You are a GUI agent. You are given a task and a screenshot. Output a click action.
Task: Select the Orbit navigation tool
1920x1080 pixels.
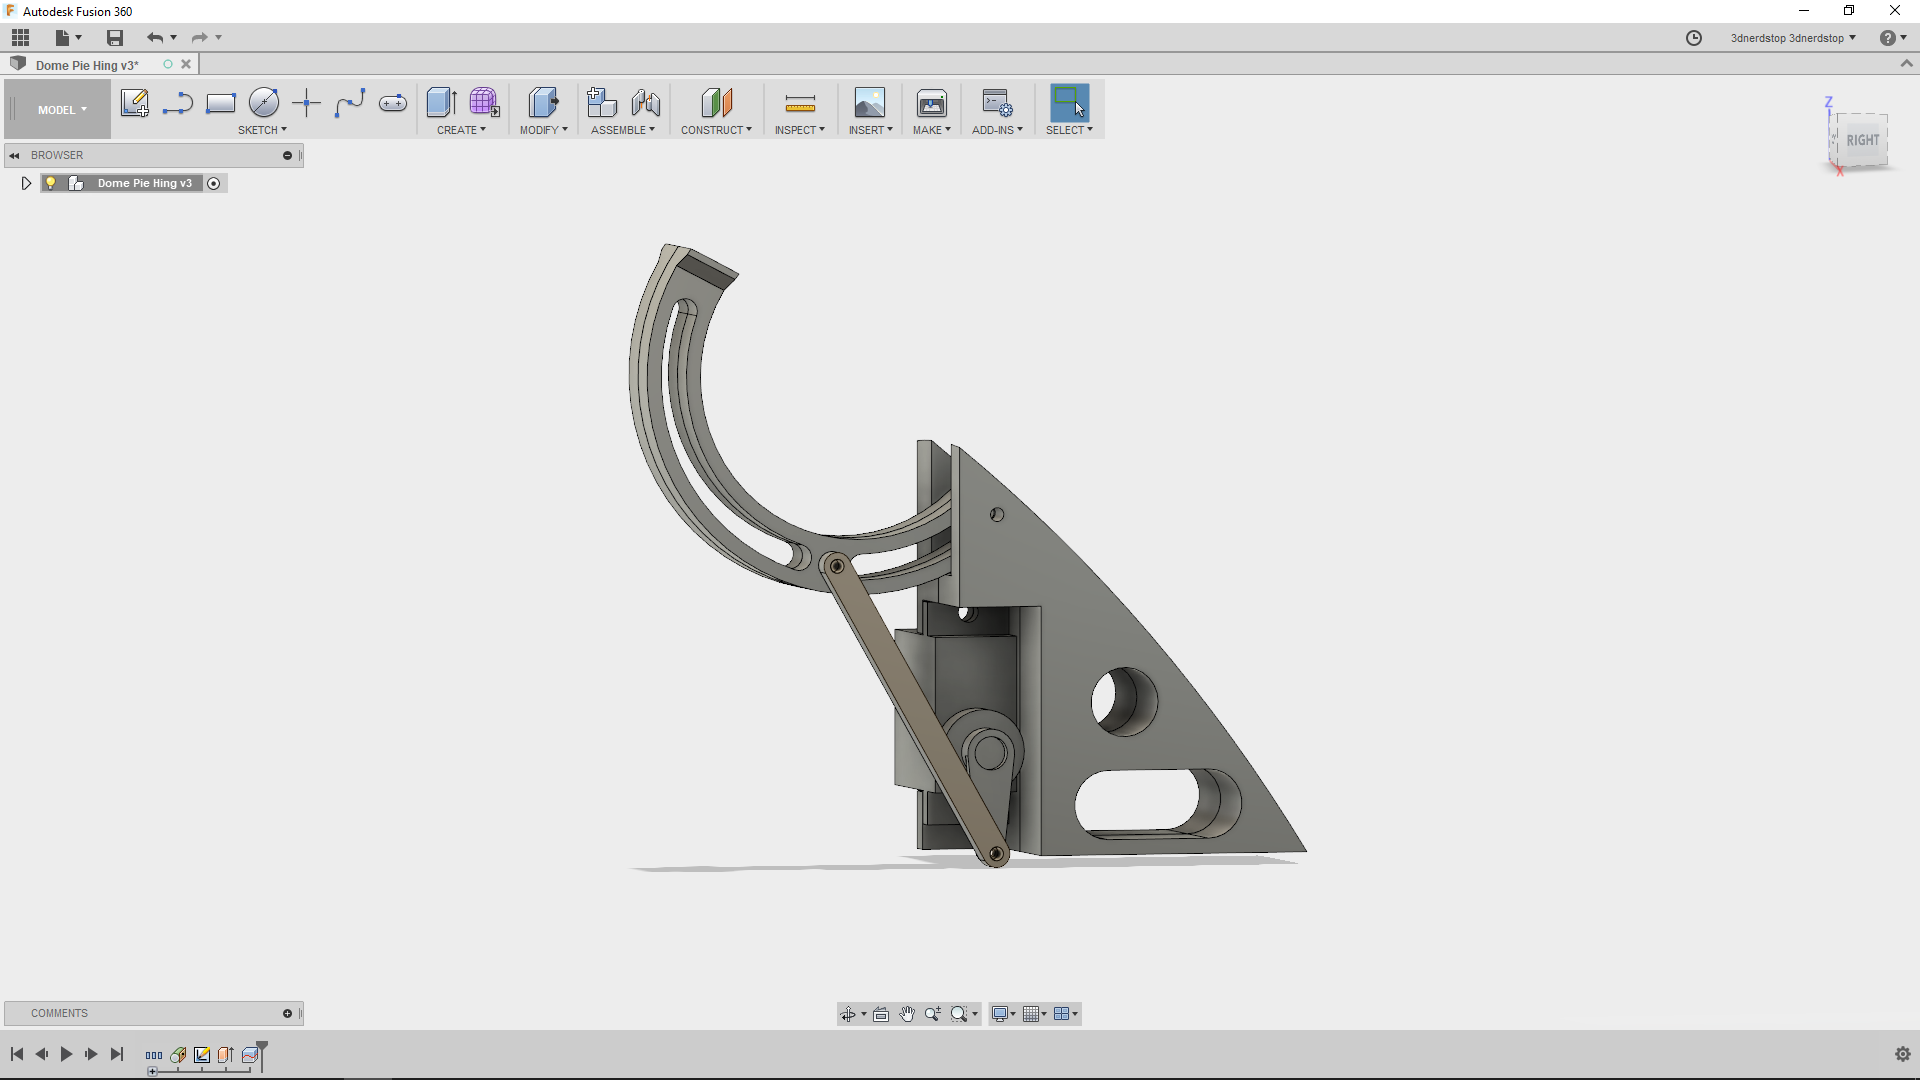(x=848, y=1014)
